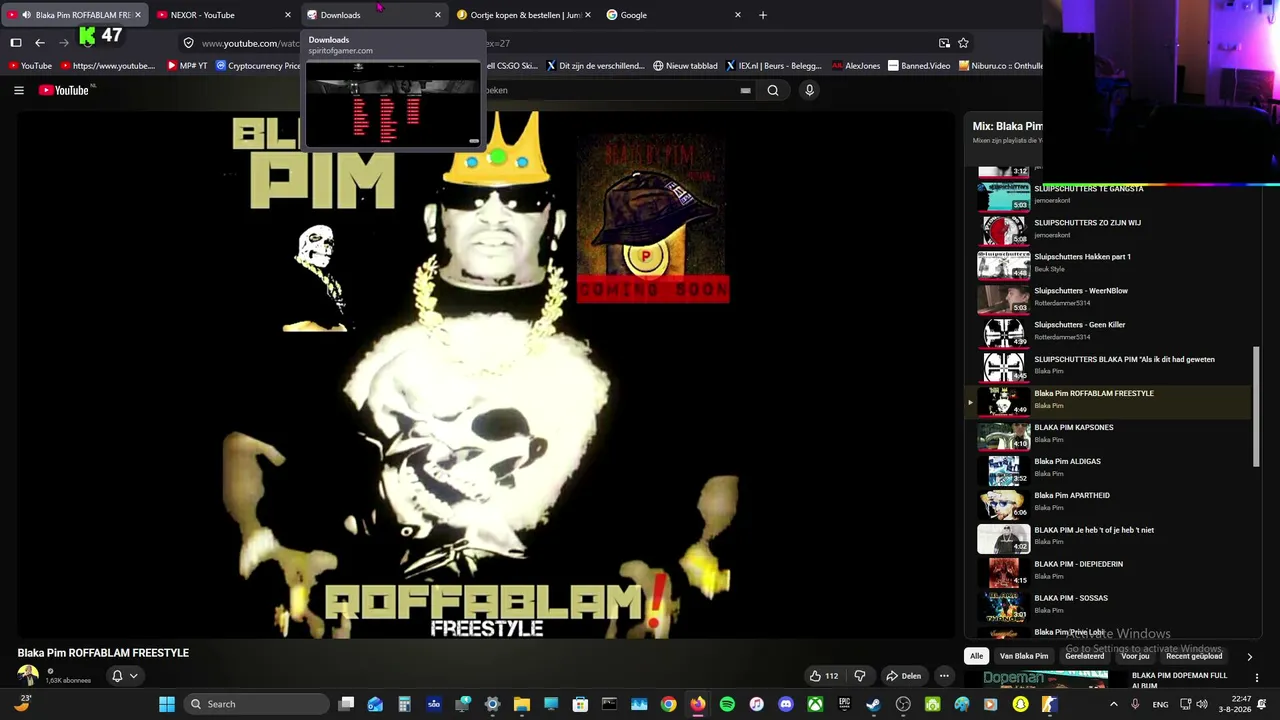Open File Explorer from the taskbar

[522, 704]
